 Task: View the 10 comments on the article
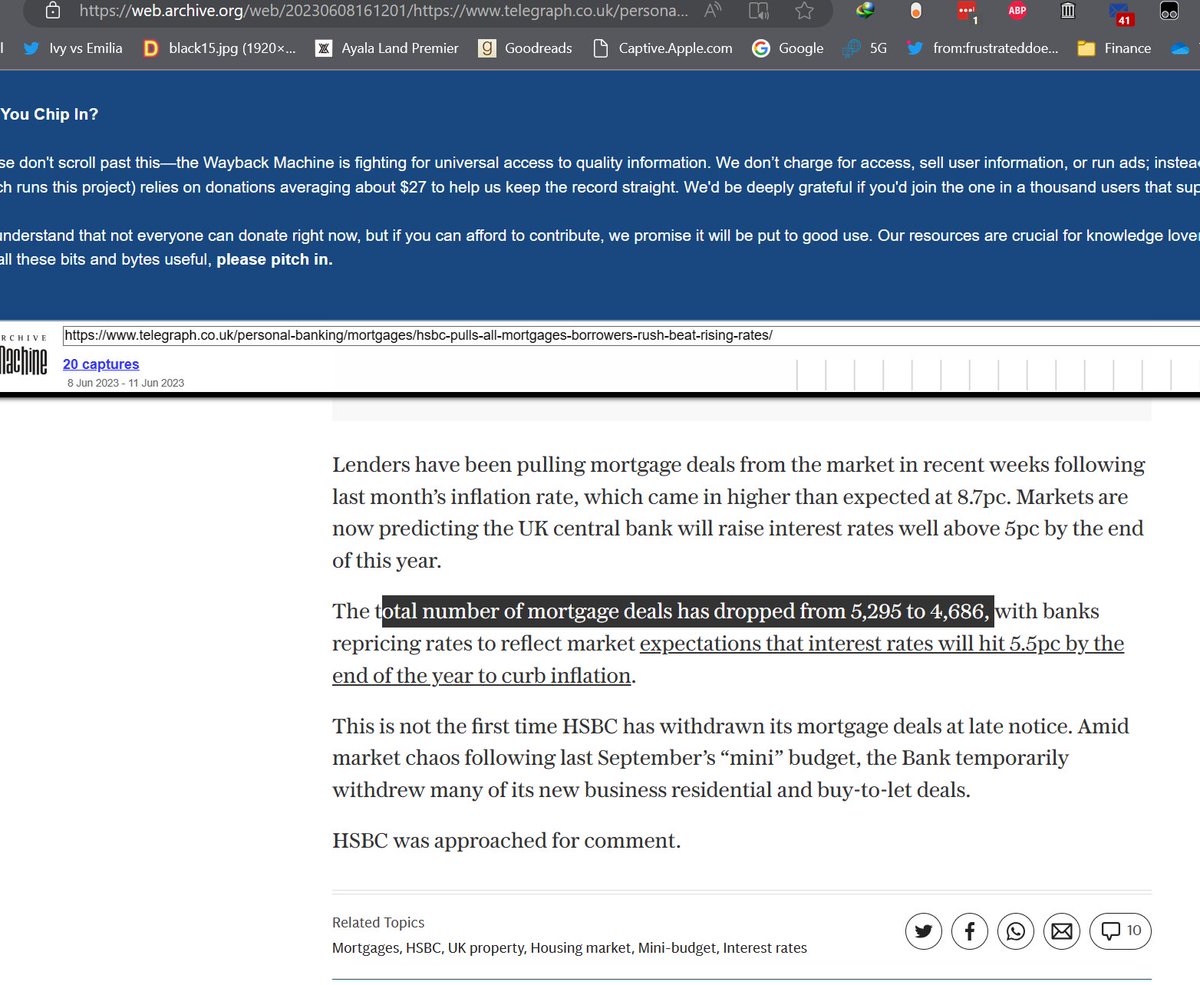pos(1120,931)
